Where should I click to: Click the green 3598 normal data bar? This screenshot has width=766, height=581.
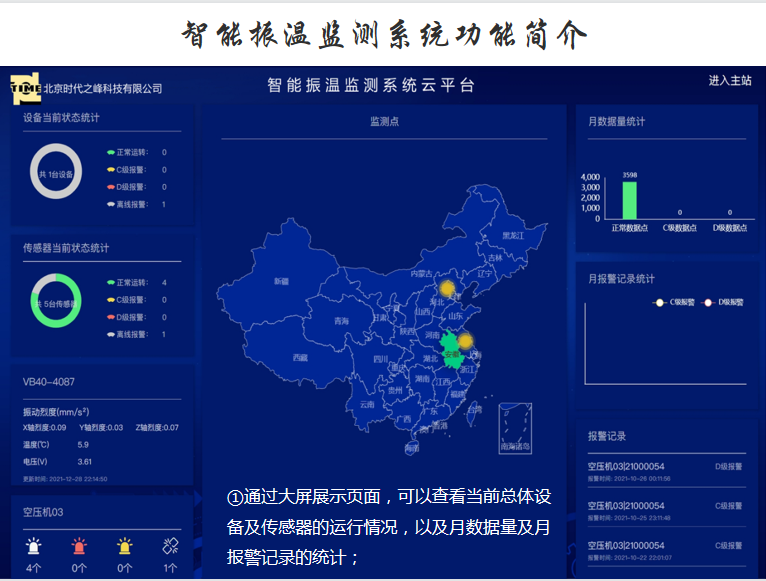629,200
